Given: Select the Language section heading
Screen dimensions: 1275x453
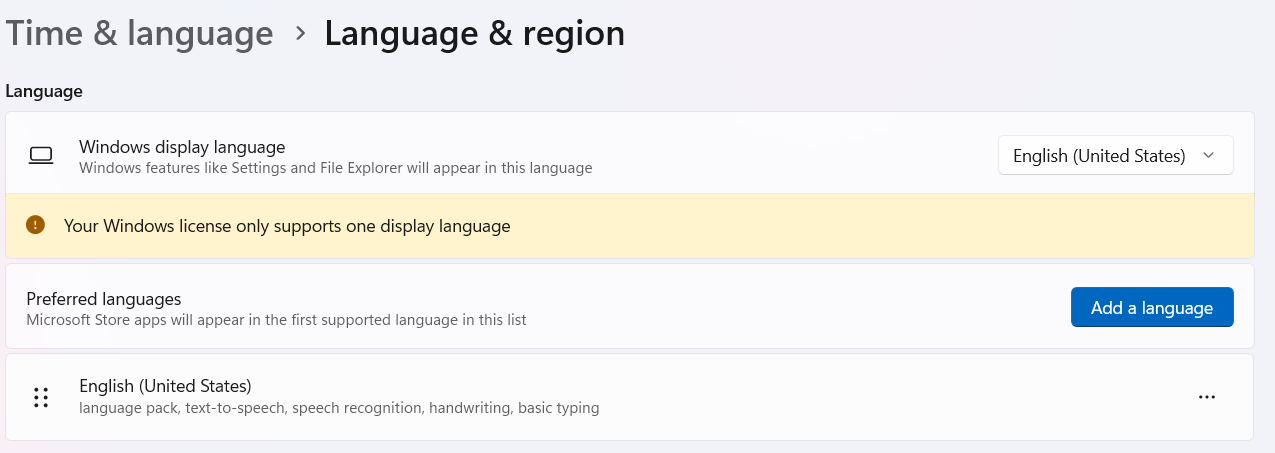Looking at the screenshot, I should click(x=44, y=91).
